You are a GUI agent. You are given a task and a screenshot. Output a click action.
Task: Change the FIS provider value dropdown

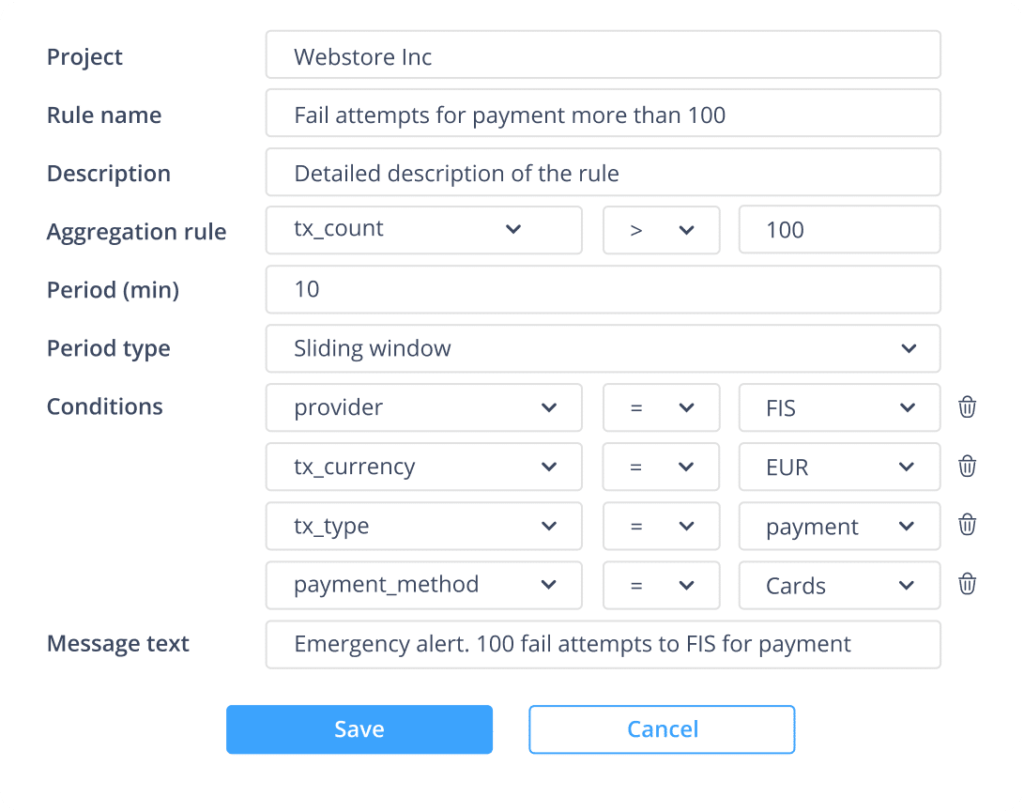pyautogui.click(x=839, y=407)
